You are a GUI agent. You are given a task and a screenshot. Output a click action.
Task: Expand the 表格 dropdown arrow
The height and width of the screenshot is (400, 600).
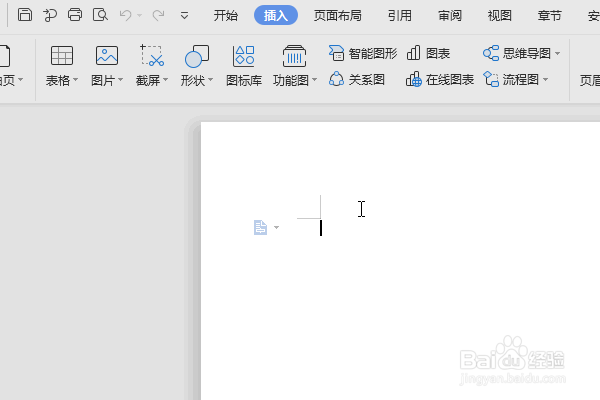[x=75, y=80]
